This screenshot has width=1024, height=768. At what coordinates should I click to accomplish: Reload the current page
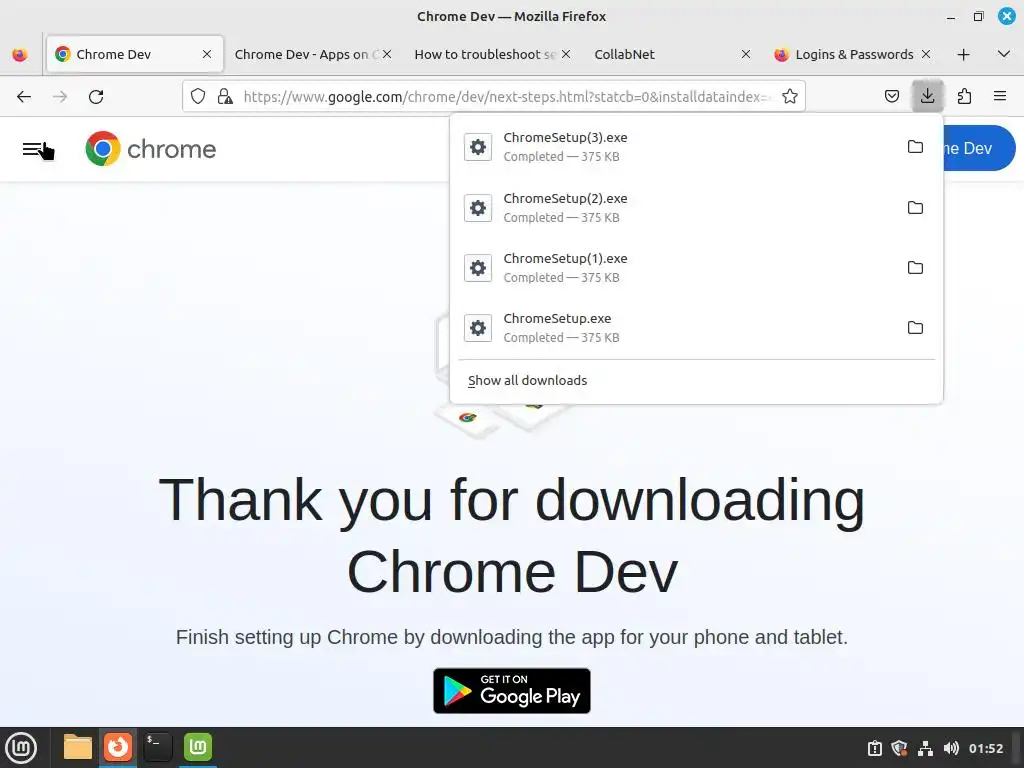click(x=96, y=97)
